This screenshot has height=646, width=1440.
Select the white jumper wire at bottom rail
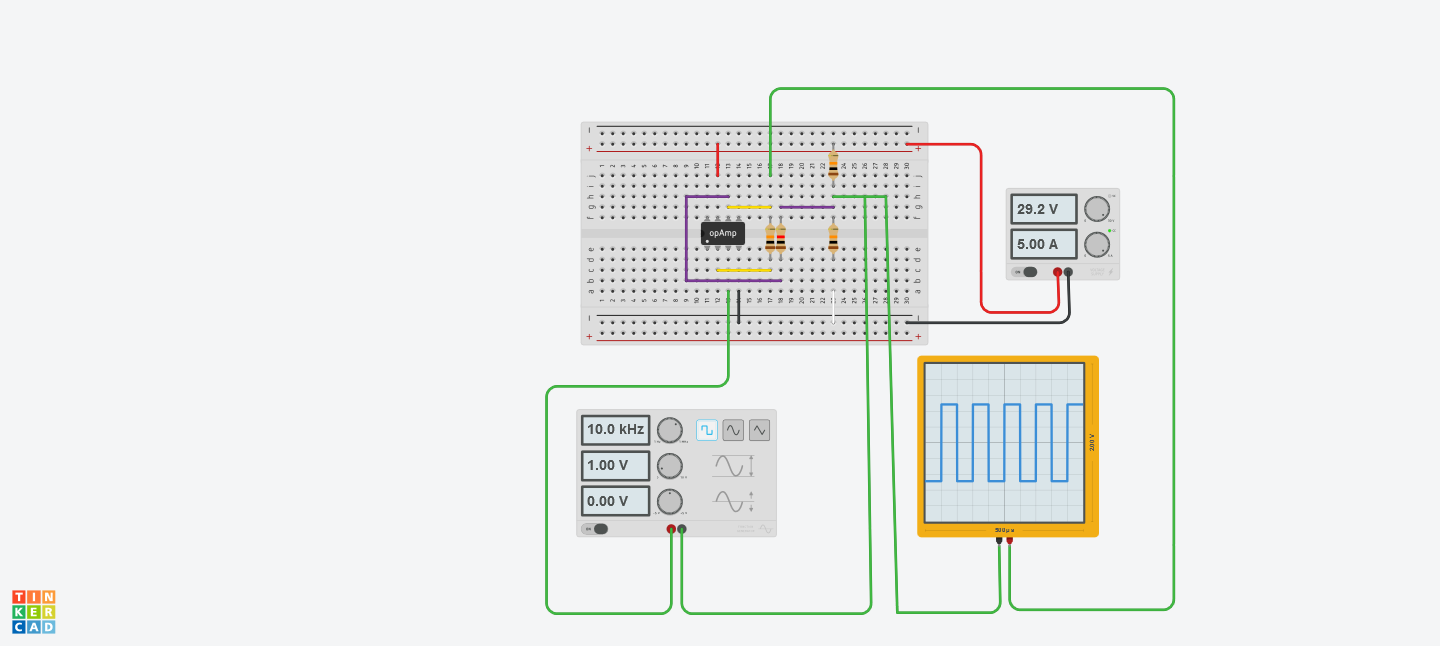[x=833, y=307]
